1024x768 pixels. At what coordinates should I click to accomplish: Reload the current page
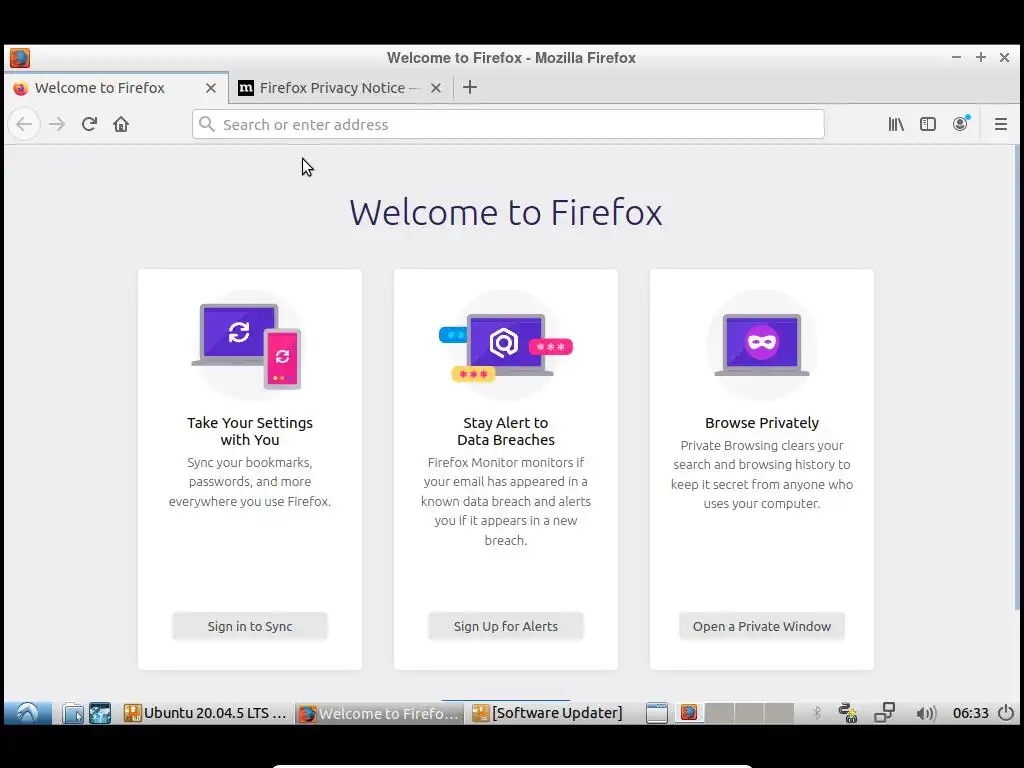89,124
